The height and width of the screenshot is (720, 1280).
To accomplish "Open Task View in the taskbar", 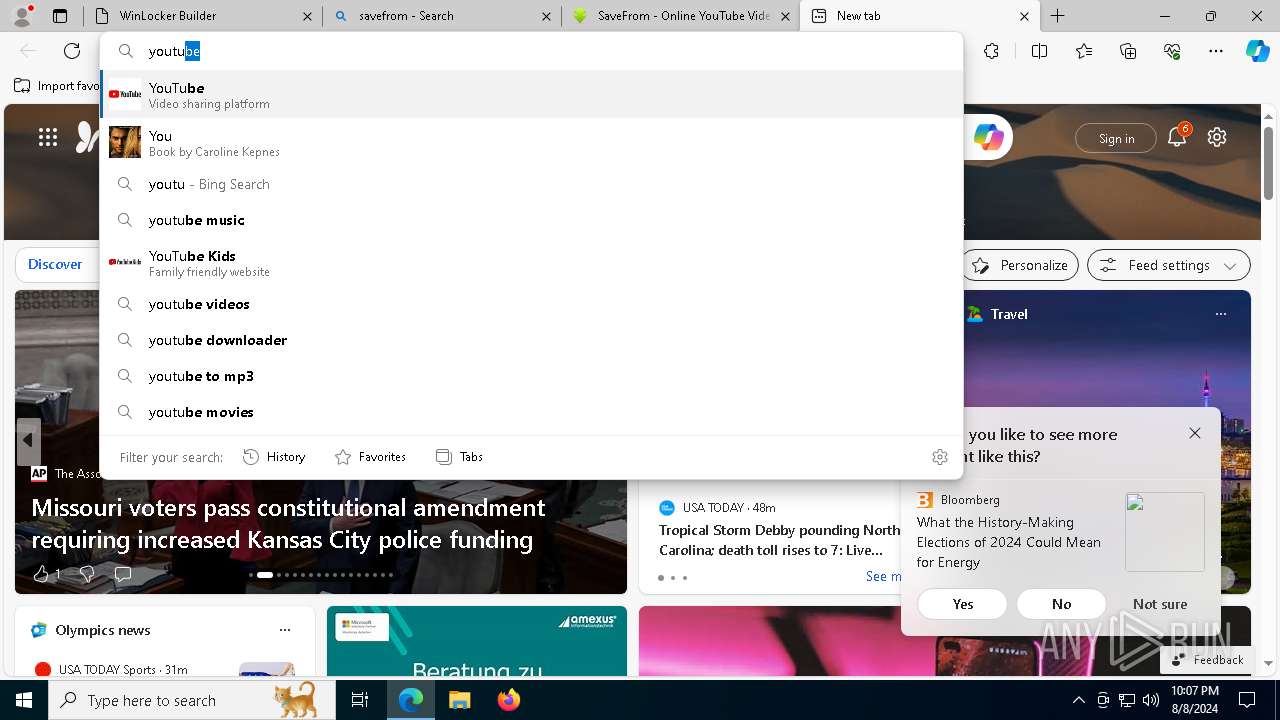I will coord(360,700).
